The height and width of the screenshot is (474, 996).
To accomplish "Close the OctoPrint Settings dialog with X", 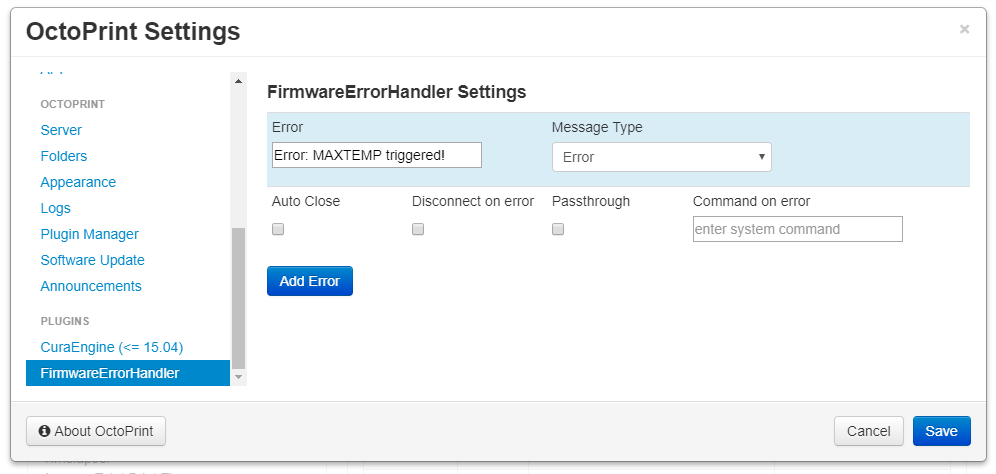I will tap(964, 29).
